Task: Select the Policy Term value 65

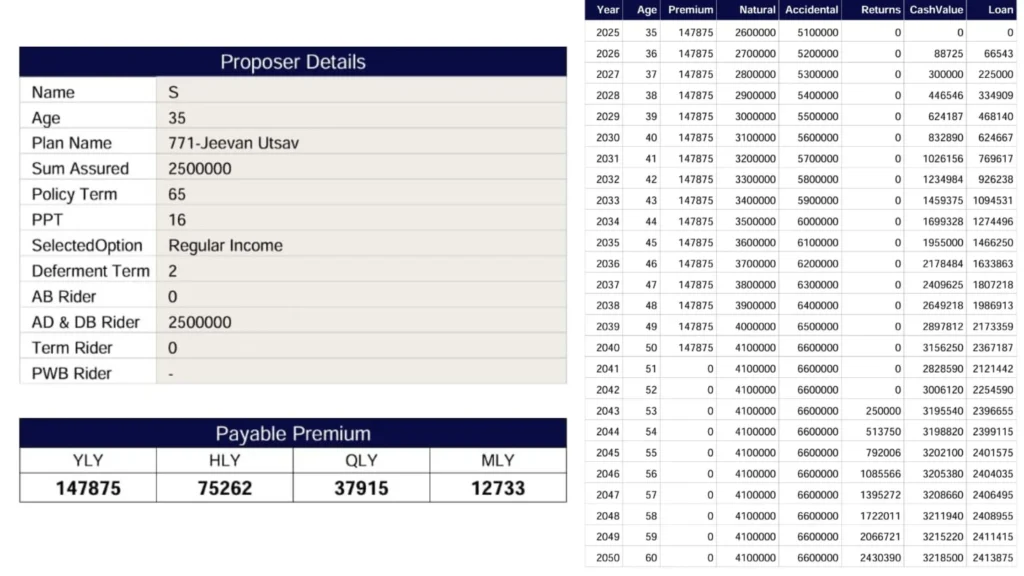Action: coord(177,194)
